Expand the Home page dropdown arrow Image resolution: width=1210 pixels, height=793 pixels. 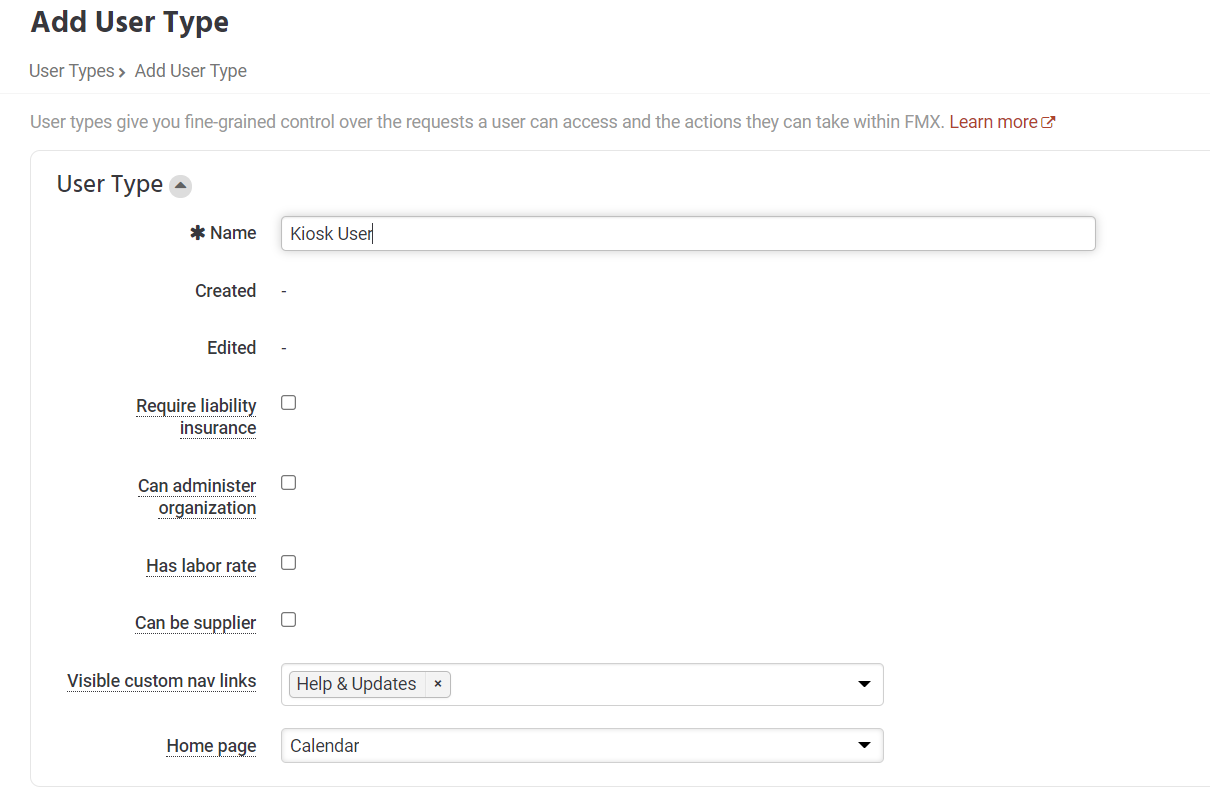point(864,746)
